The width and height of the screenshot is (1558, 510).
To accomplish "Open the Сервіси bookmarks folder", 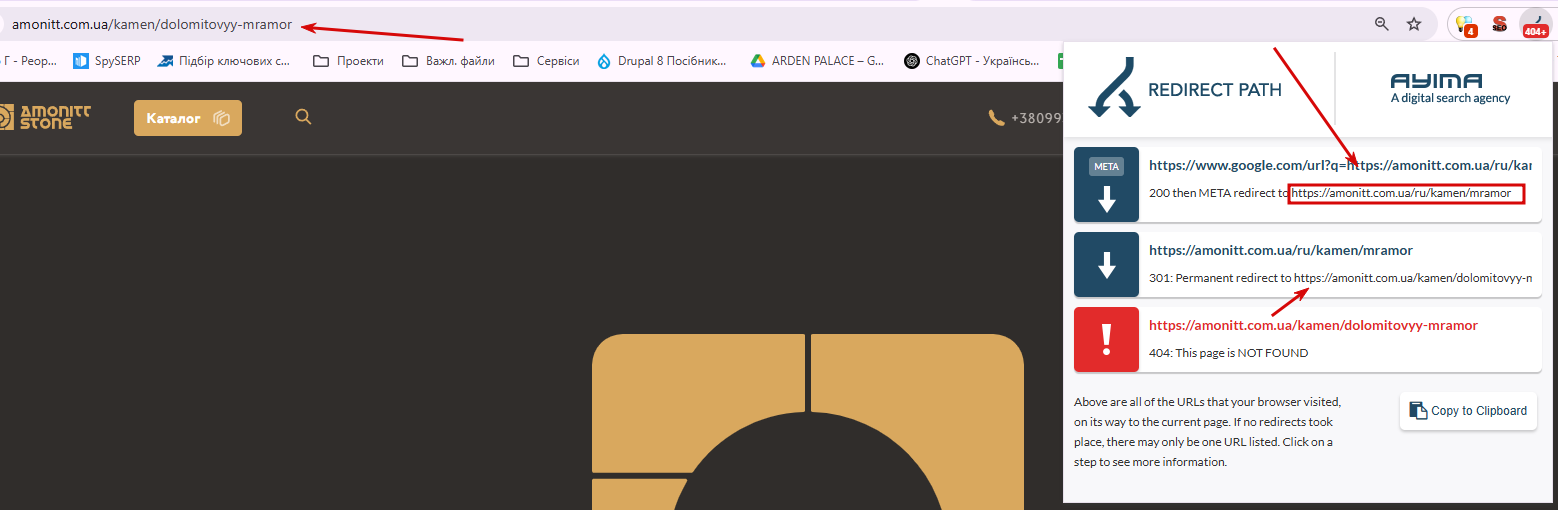I will (546, 61).
